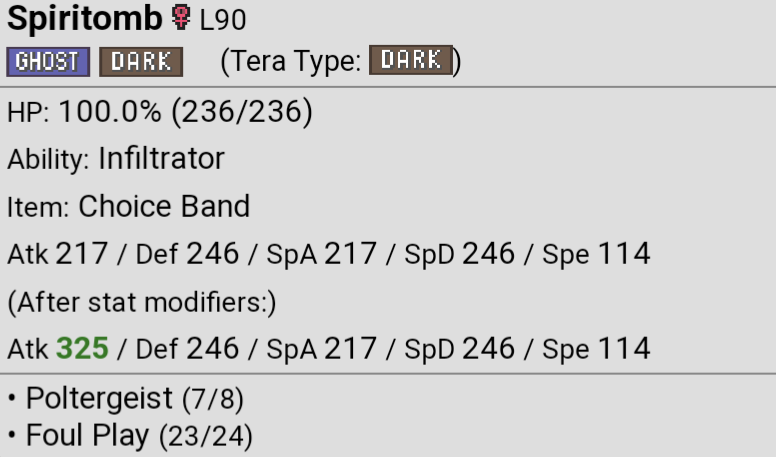The height and width of the screenshot is (457, 776).
Task: Click the Spe 114 base stat
Action: [x=596, y=254]
